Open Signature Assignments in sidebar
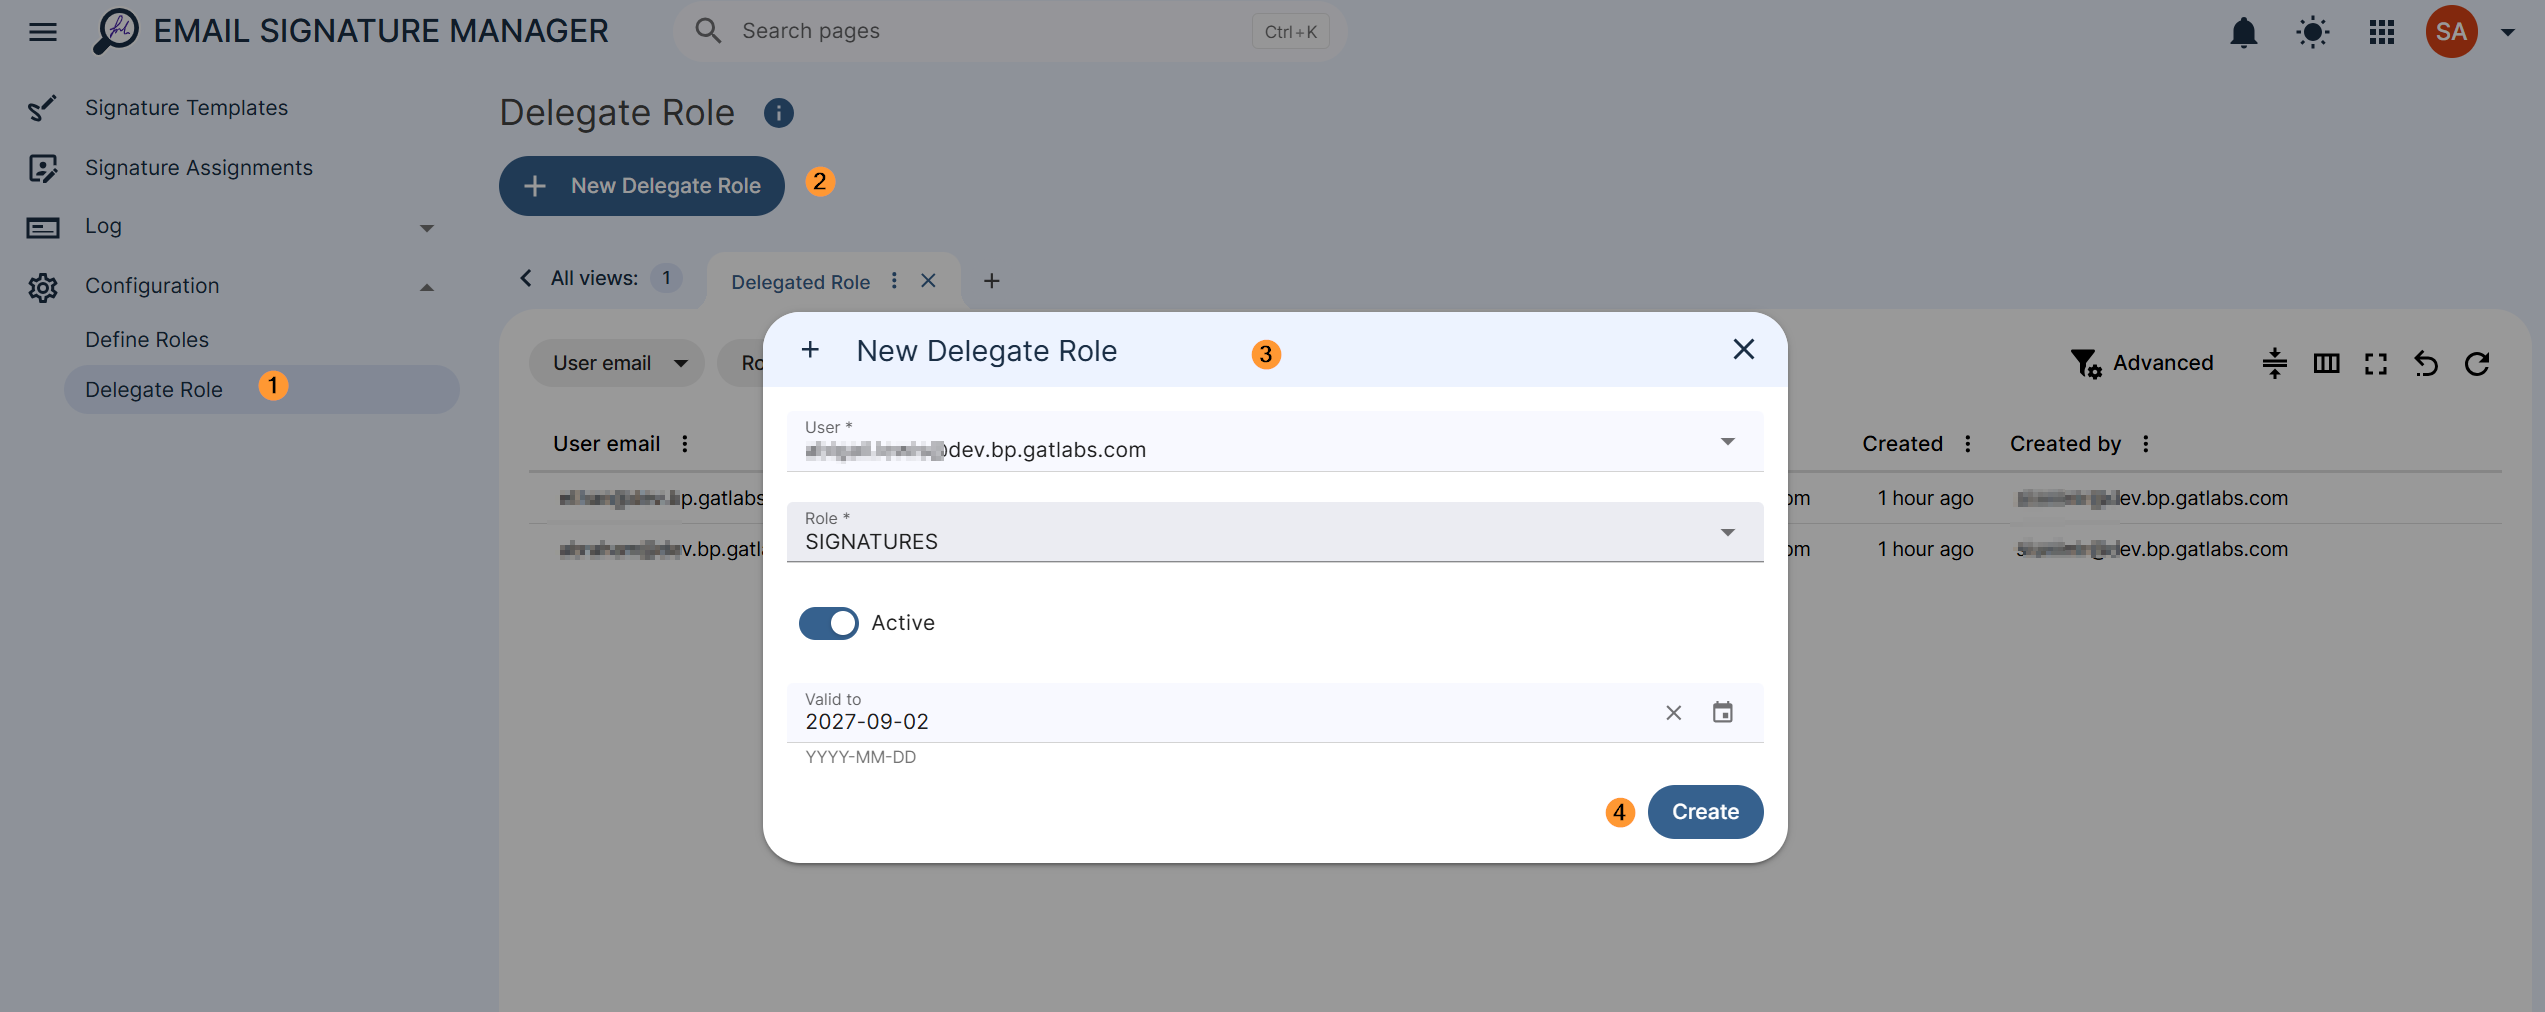This screenshot has width=2545, height=1012. pyautogui.click(x=199, y=168)
